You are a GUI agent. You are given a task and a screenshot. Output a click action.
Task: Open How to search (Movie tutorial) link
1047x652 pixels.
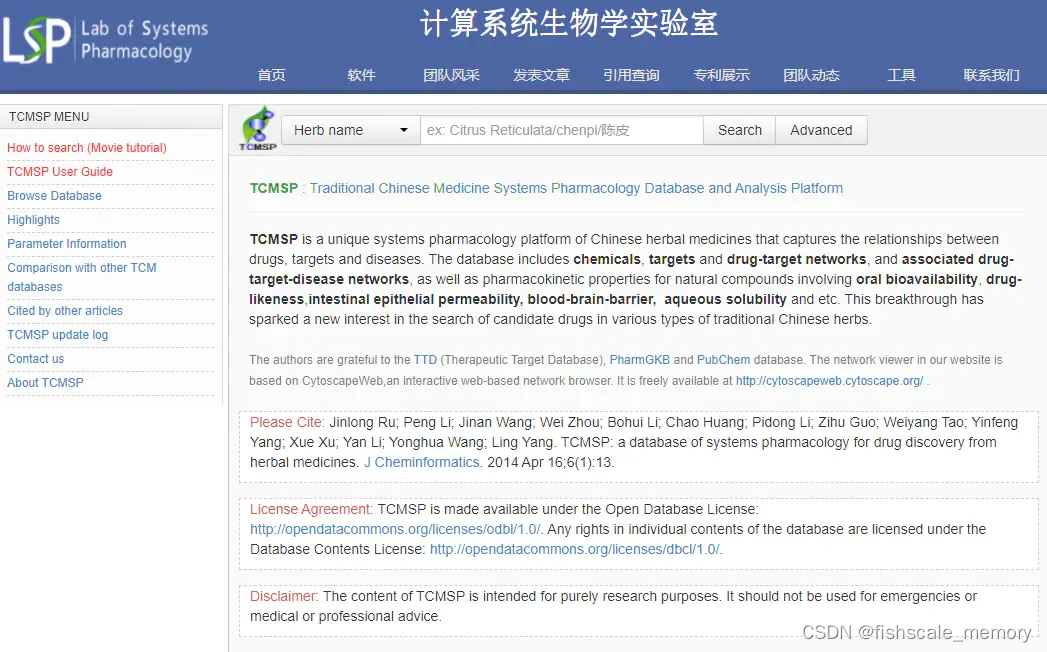(87, 148)
